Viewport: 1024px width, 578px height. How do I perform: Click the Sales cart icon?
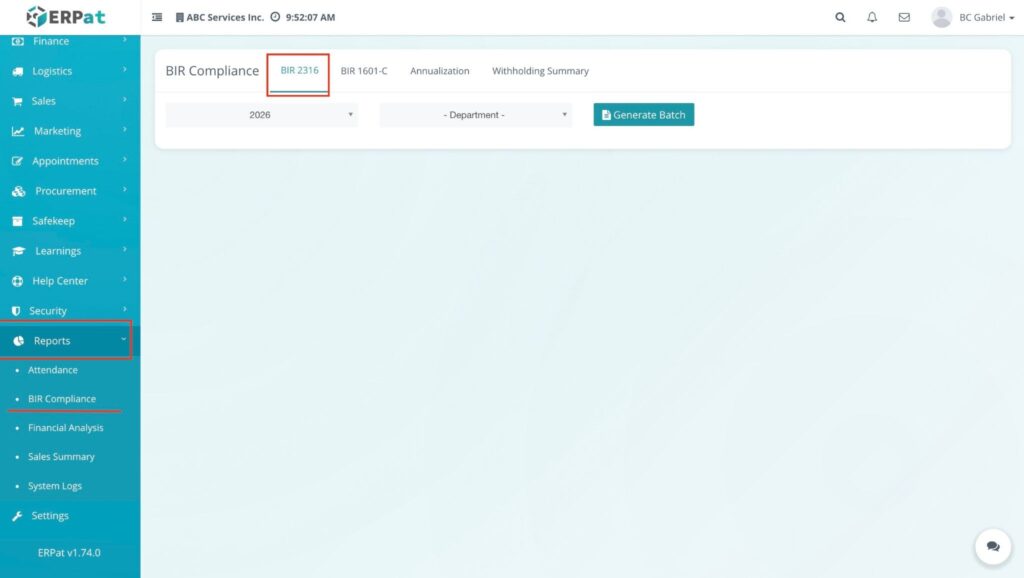tap(17, 101)
